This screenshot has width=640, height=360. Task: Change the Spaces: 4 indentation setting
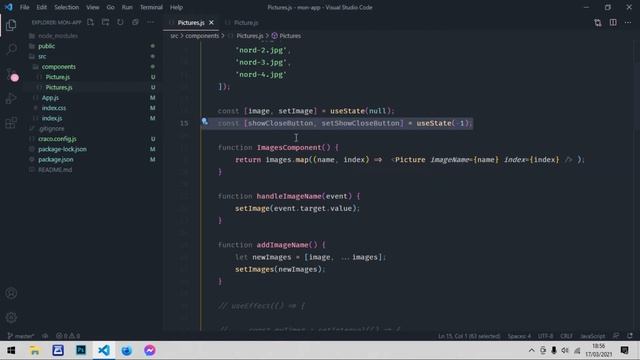coord(519,336)
